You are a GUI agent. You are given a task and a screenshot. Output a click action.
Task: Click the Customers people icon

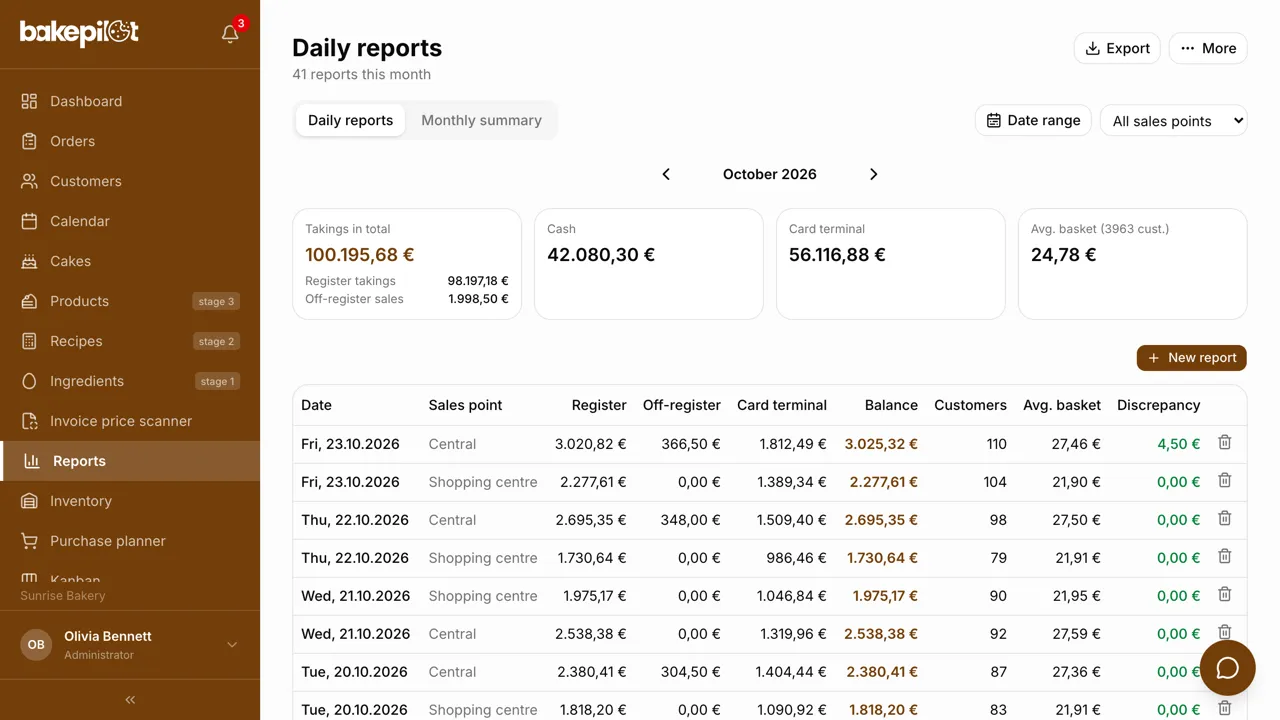(30, 181)
